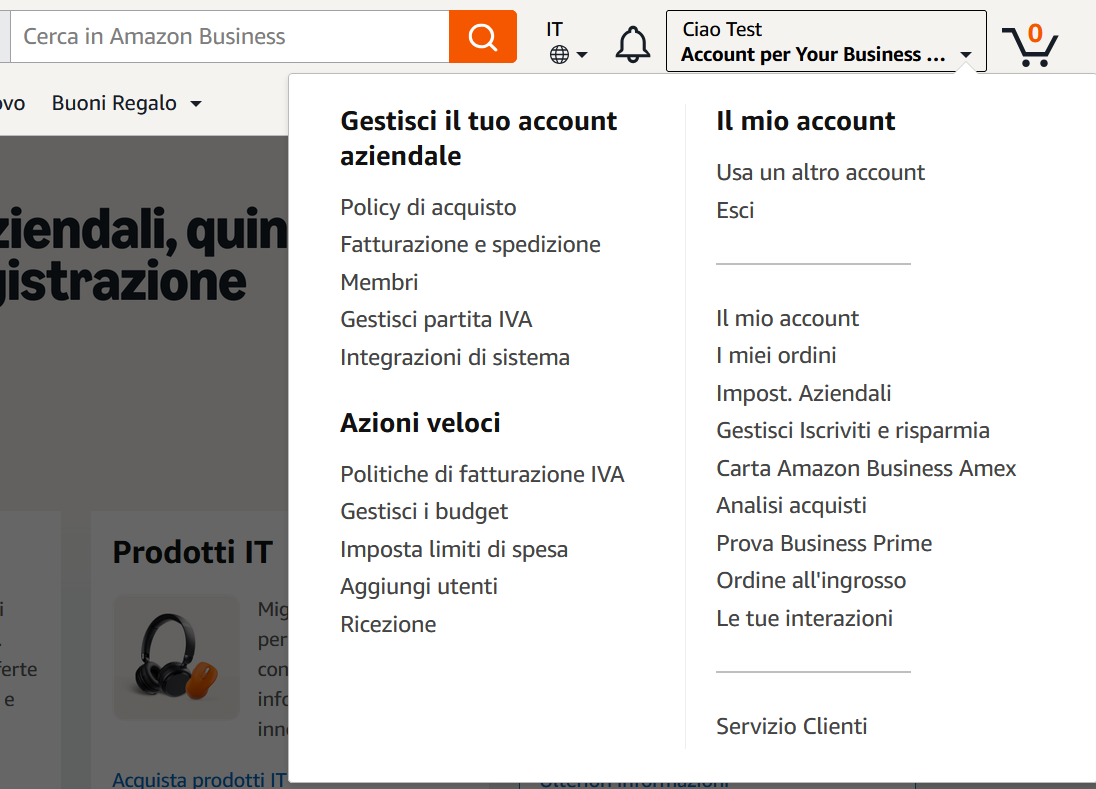Open Fatturazione e spedizione settings
Viewport: 1096px width, 789px height.
[471, 244]
